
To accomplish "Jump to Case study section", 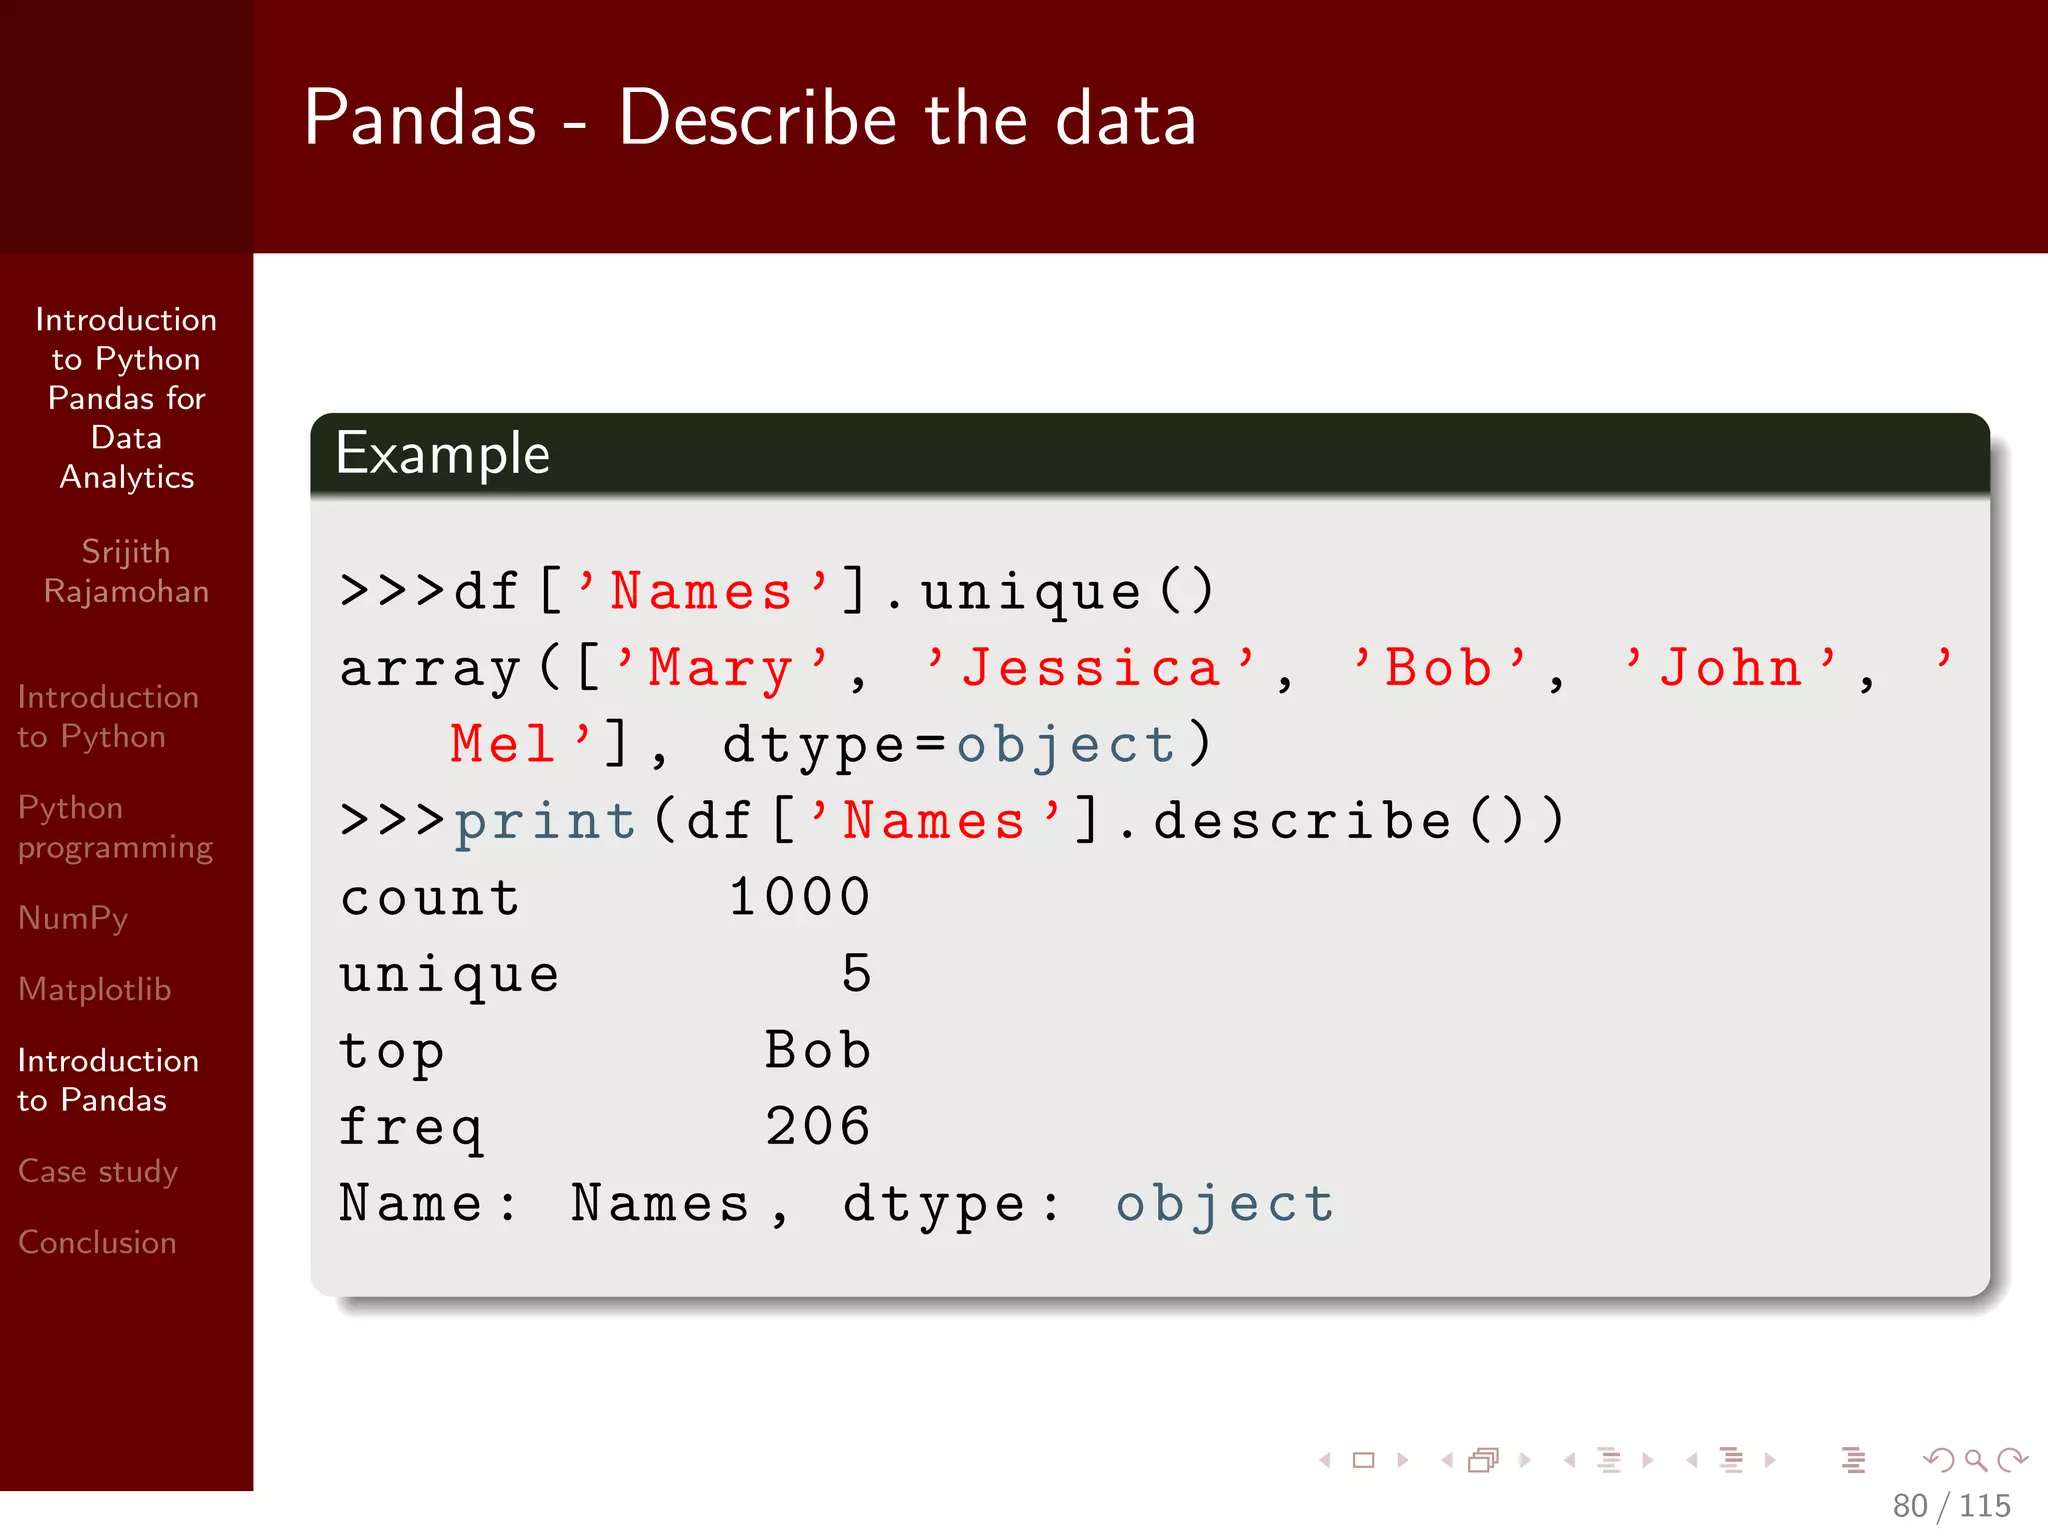I will (x=98, y=1171).
